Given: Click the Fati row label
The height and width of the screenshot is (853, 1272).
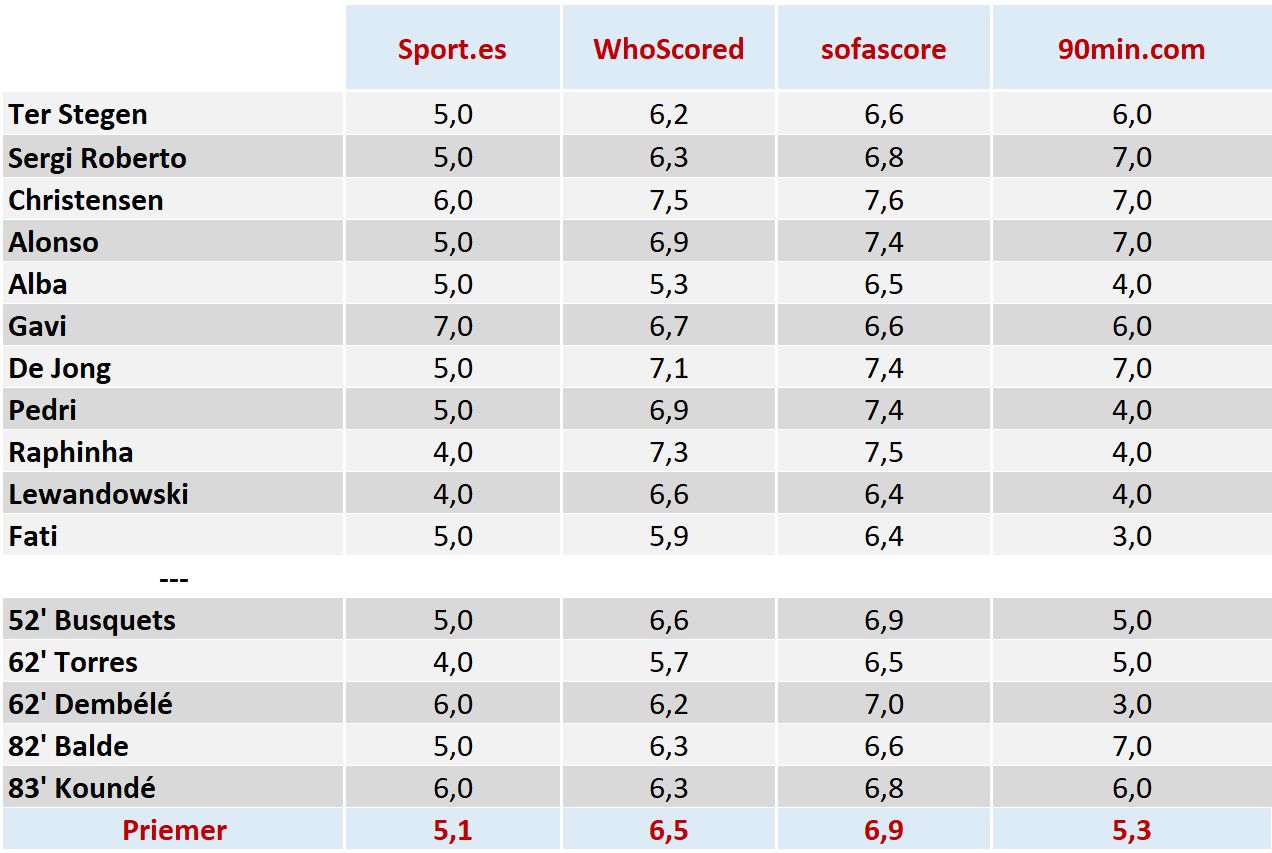Looking at the screenshot, I should [33, 536].
